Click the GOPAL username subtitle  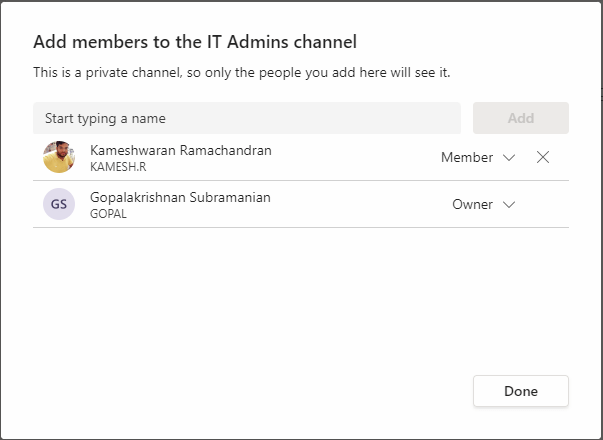click(x=108, y=214)
